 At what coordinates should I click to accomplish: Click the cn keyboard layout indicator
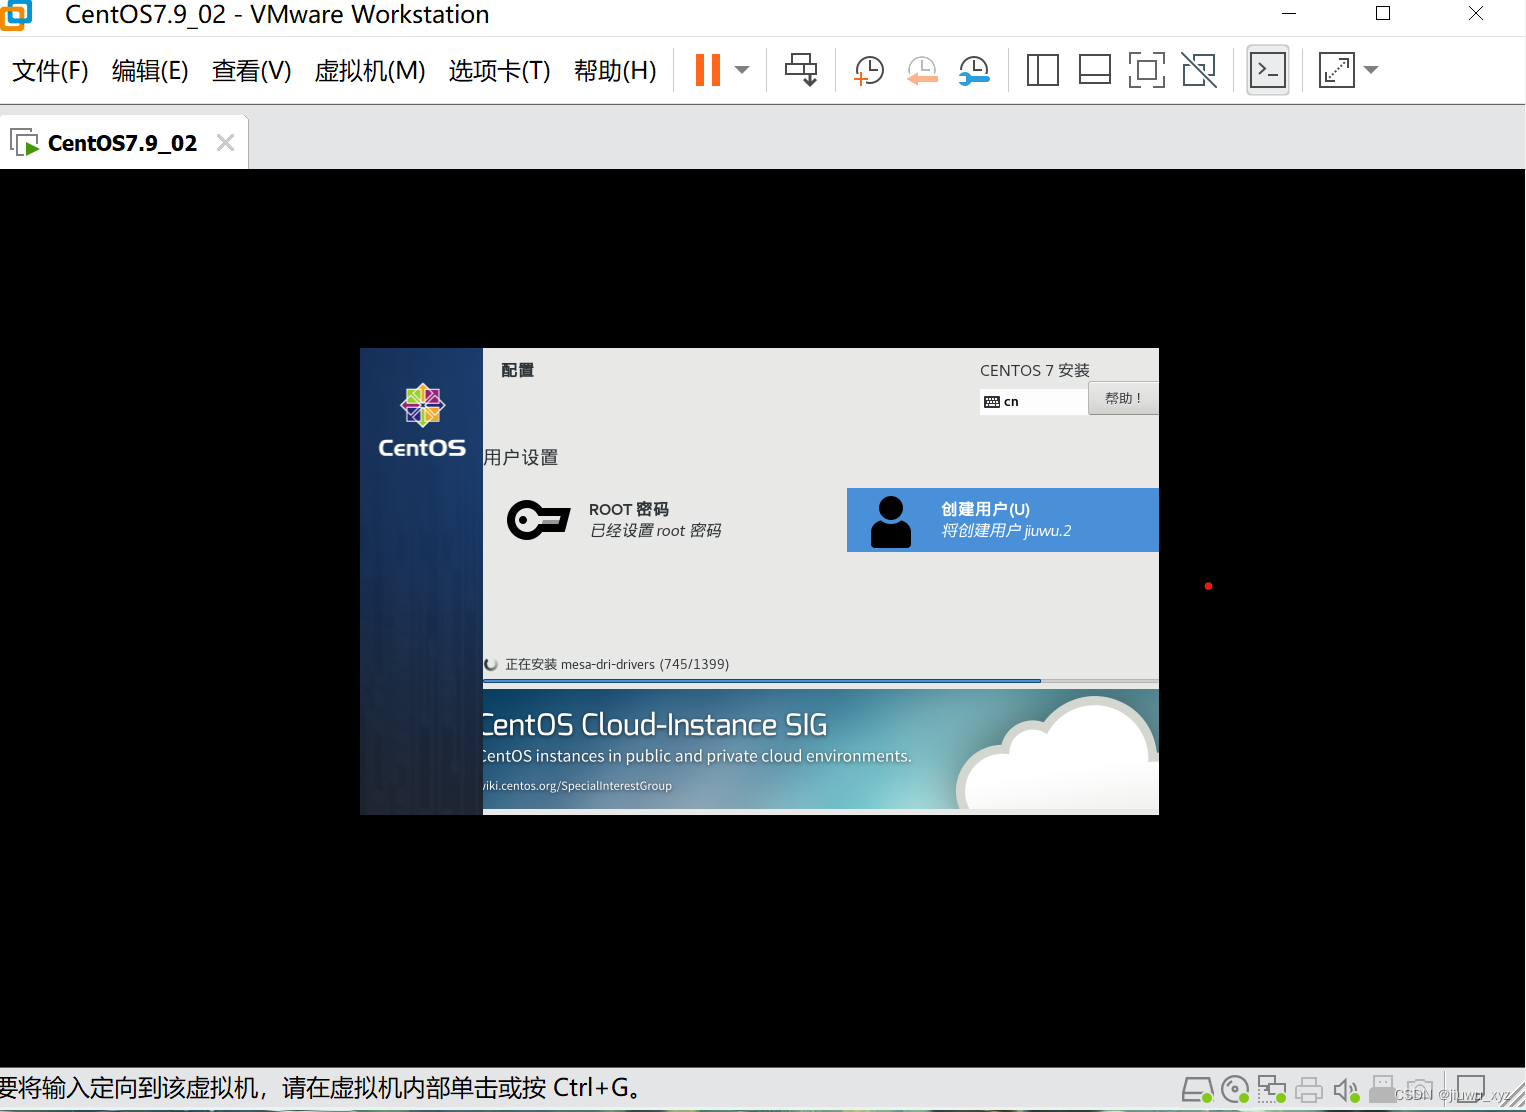pyautogui.click(x=1034, y=401)
